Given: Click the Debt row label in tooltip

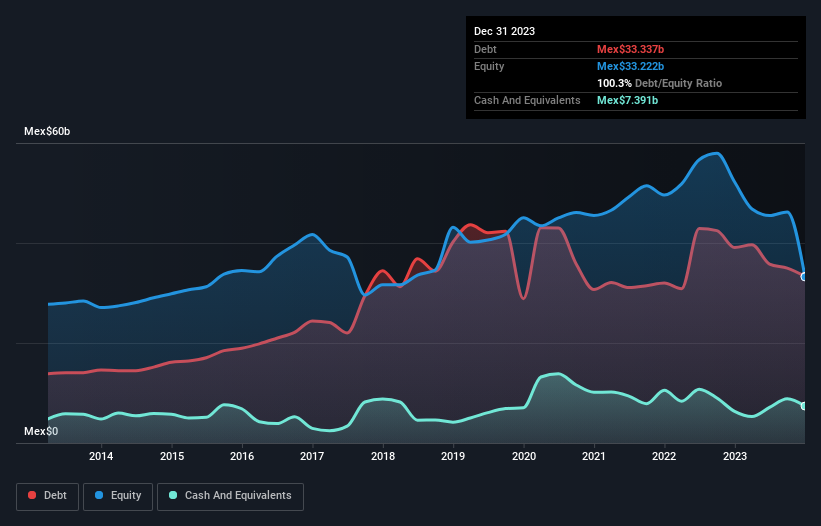Looking at the screenshot, I should [x=485, y=49].
